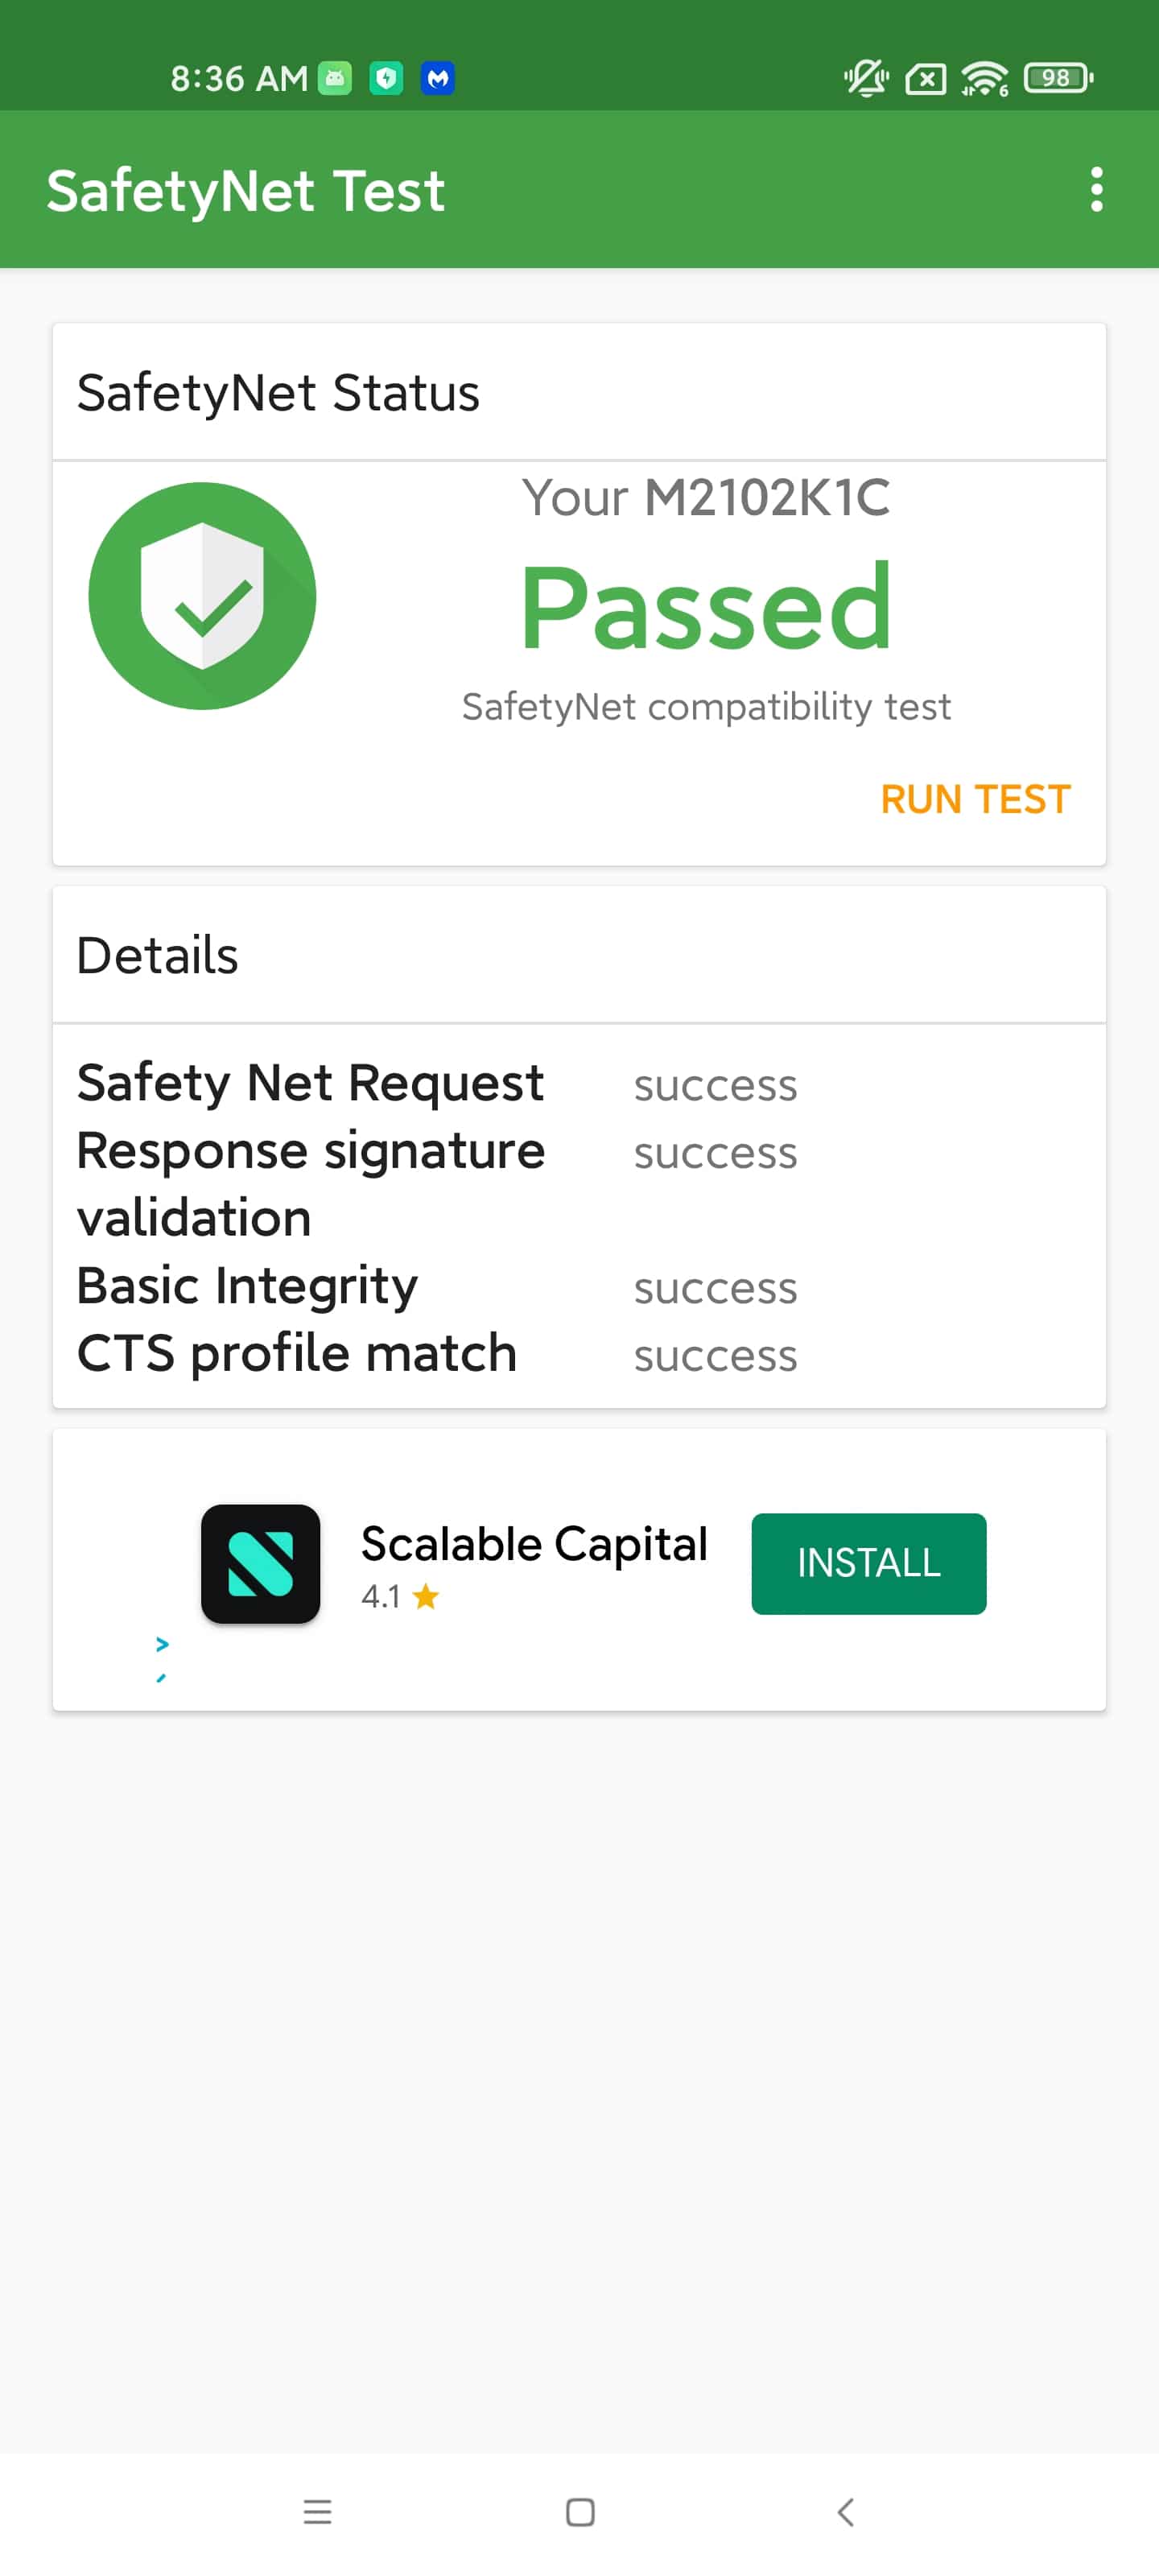Viewport: 1159px width, 2576px height.
Task: Tap the Scalable Capital ad title
Action: 534,1543
